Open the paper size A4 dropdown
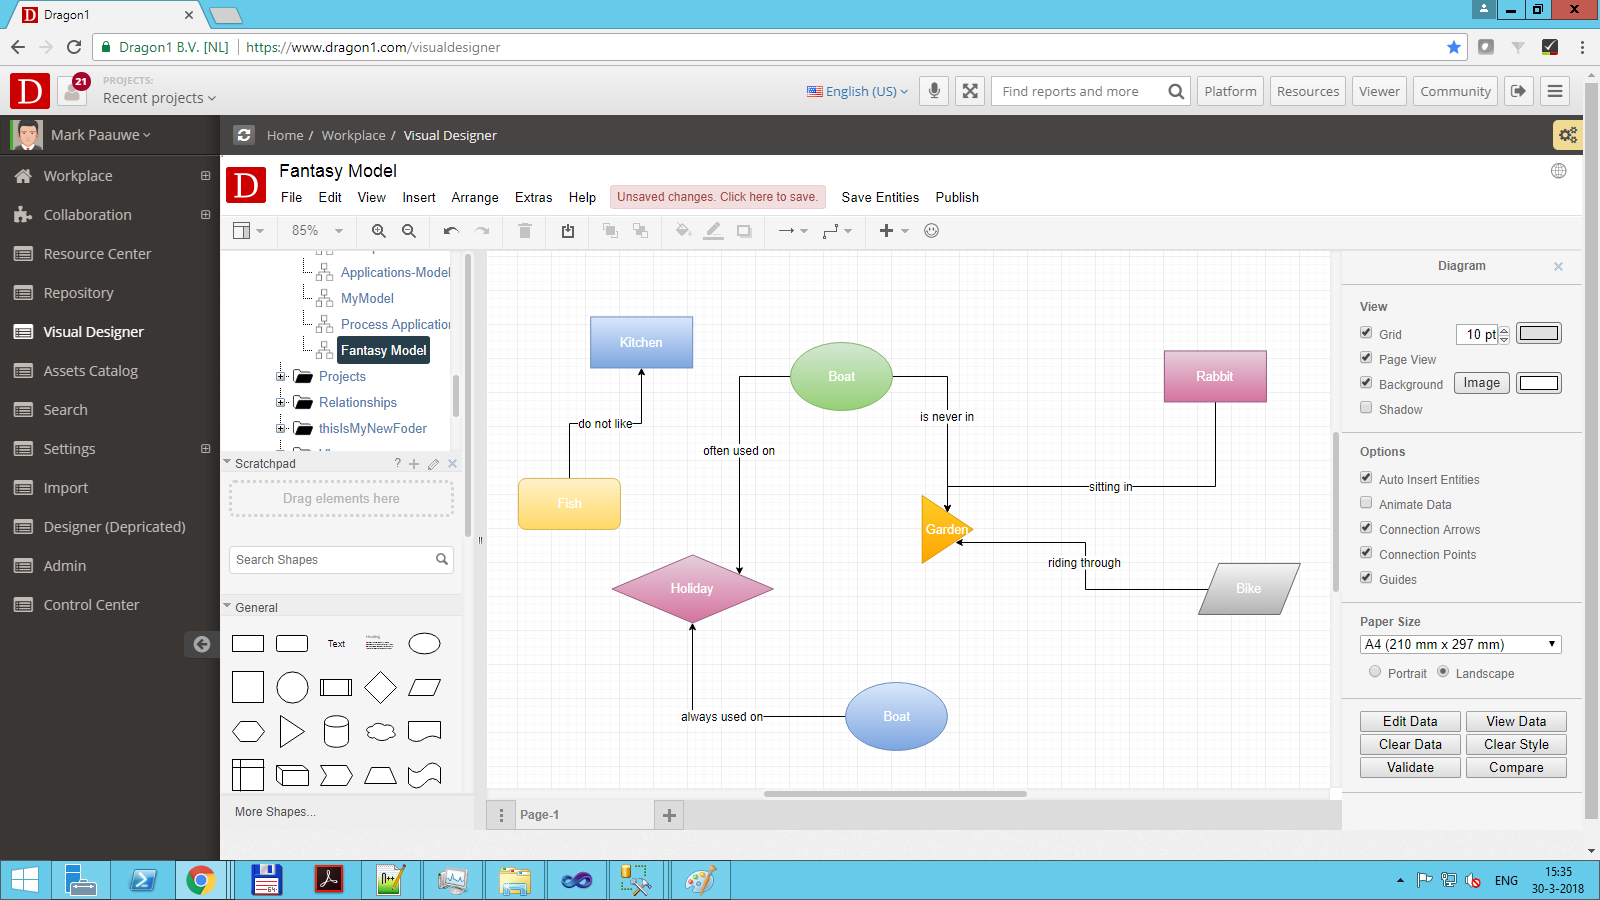The width and height of the screenshot is (1600, 900). [x=1460, y=645]
